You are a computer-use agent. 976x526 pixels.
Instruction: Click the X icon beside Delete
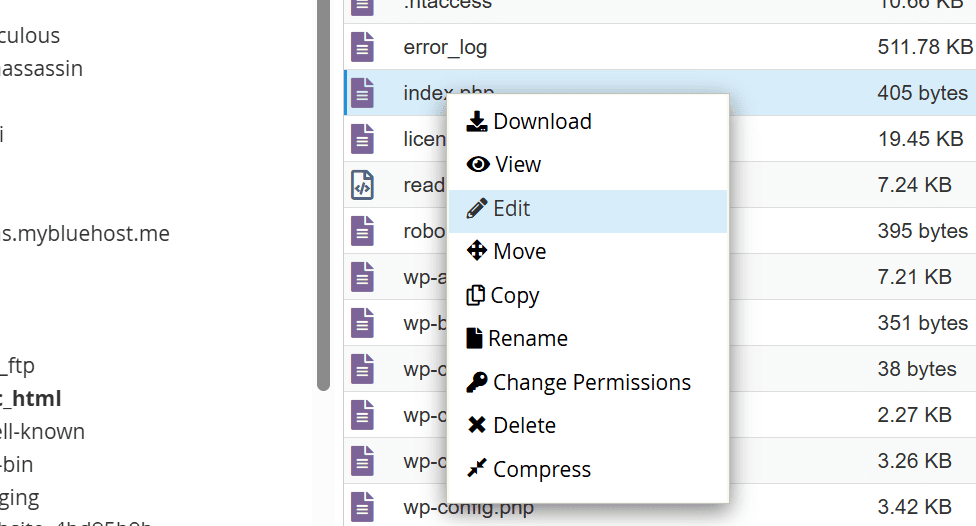point(477,425)
